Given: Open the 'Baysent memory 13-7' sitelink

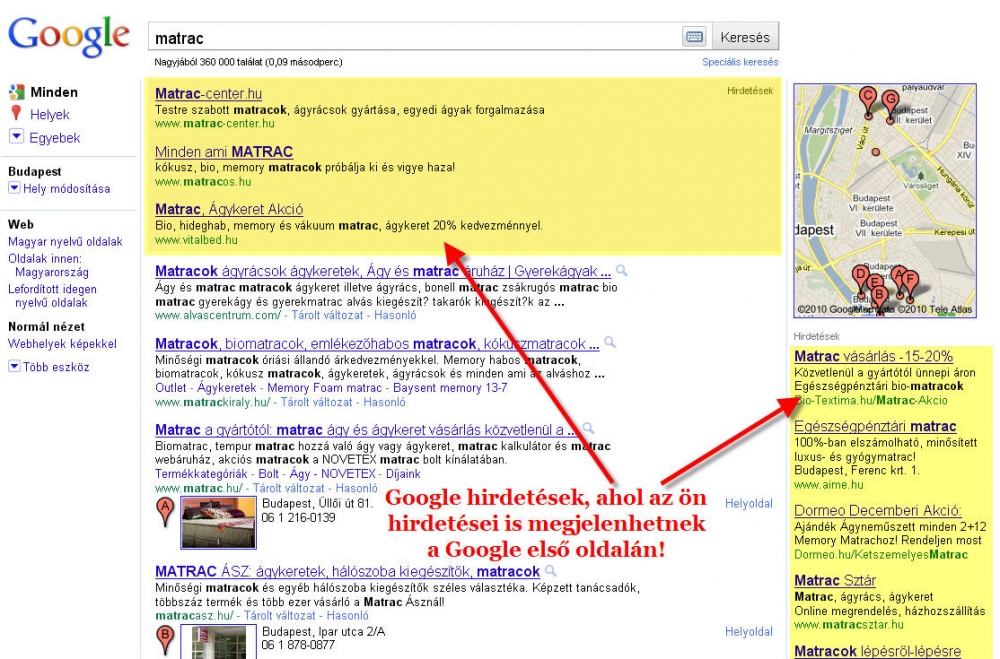Looking at the screenshot, I should click(x=450, y=388).
